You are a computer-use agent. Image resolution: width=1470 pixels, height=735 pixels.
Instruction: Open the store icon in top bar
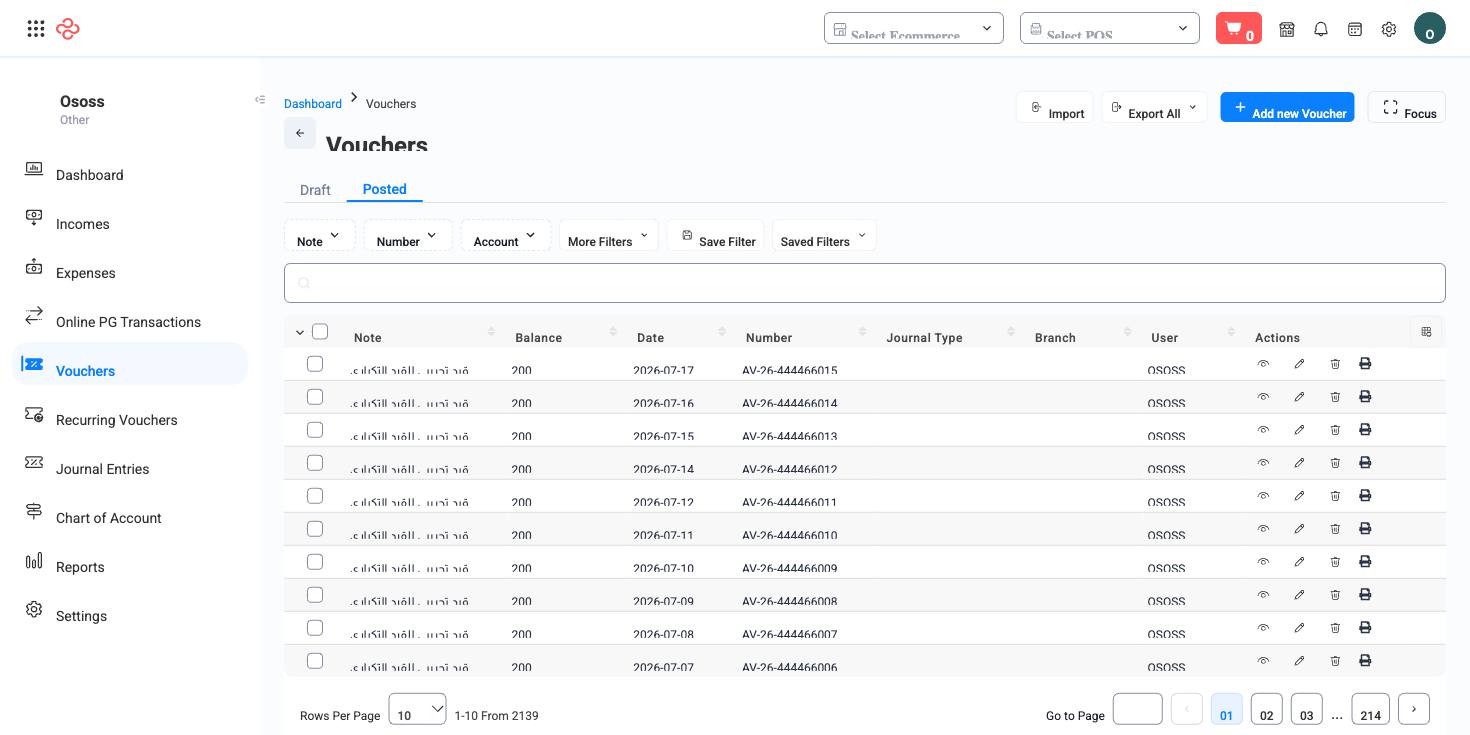(1287, 29)
